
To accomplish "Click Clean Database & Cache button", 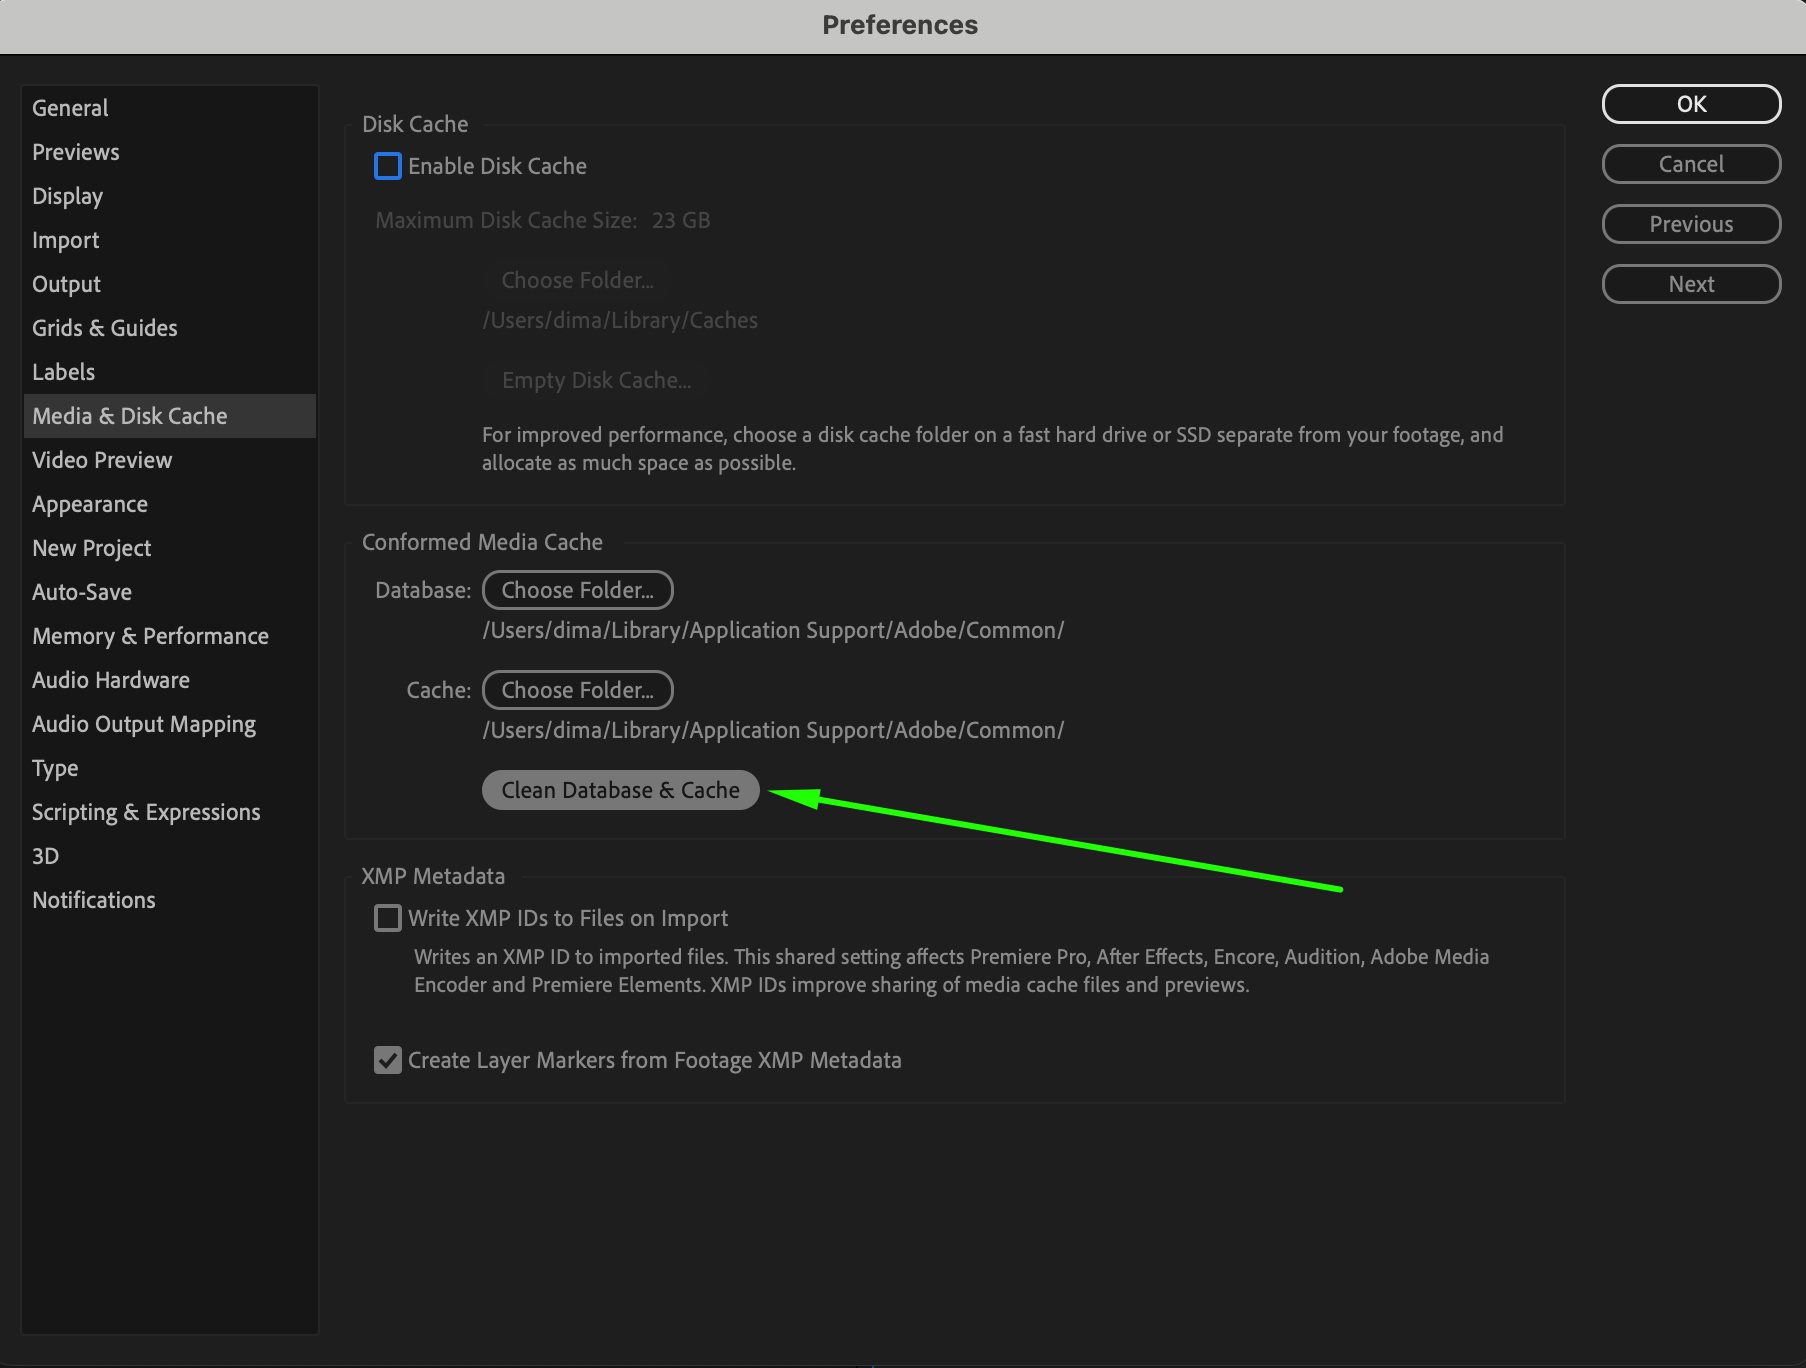I will 620,790.
